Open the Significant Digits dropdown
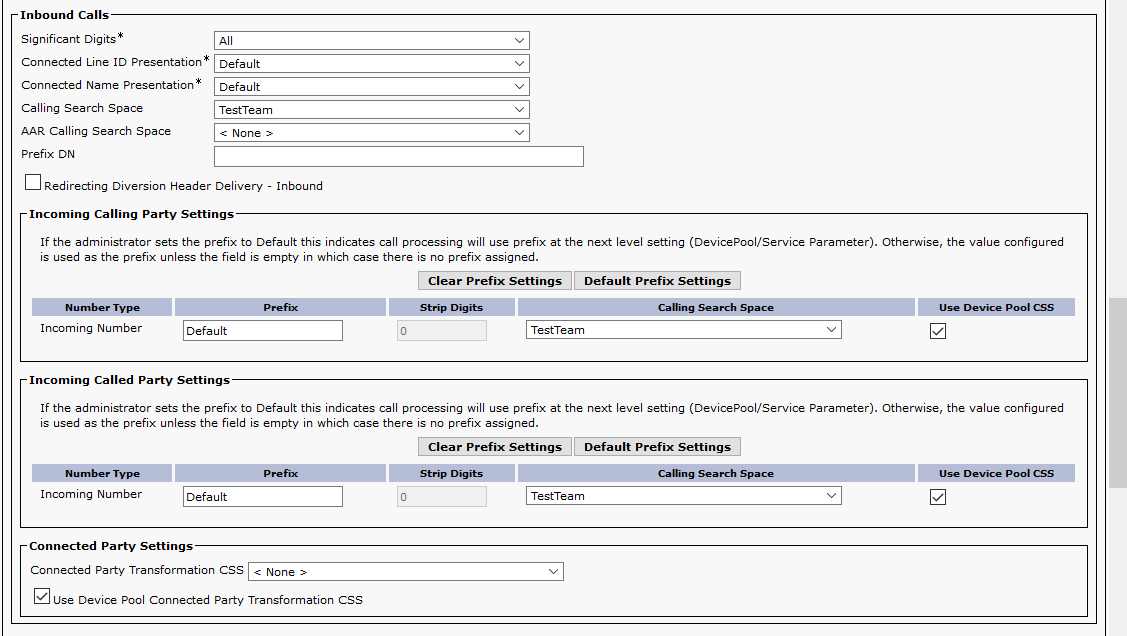 click(x=371, y=41)
